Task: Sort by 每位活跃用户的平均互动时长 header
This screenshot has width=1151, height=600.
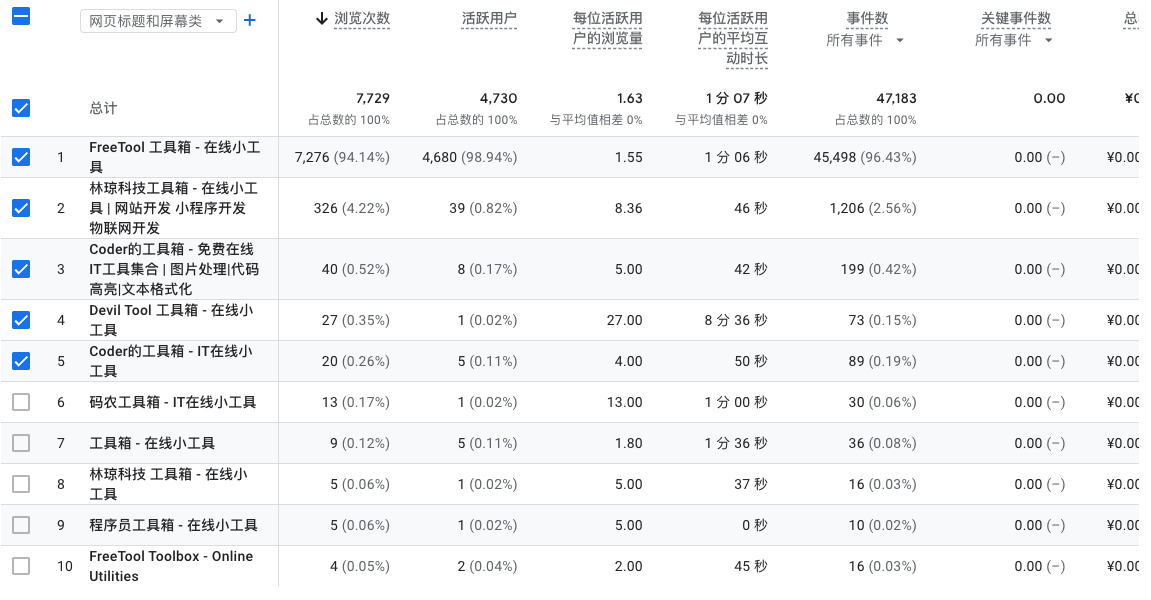Action: [733, 38]
